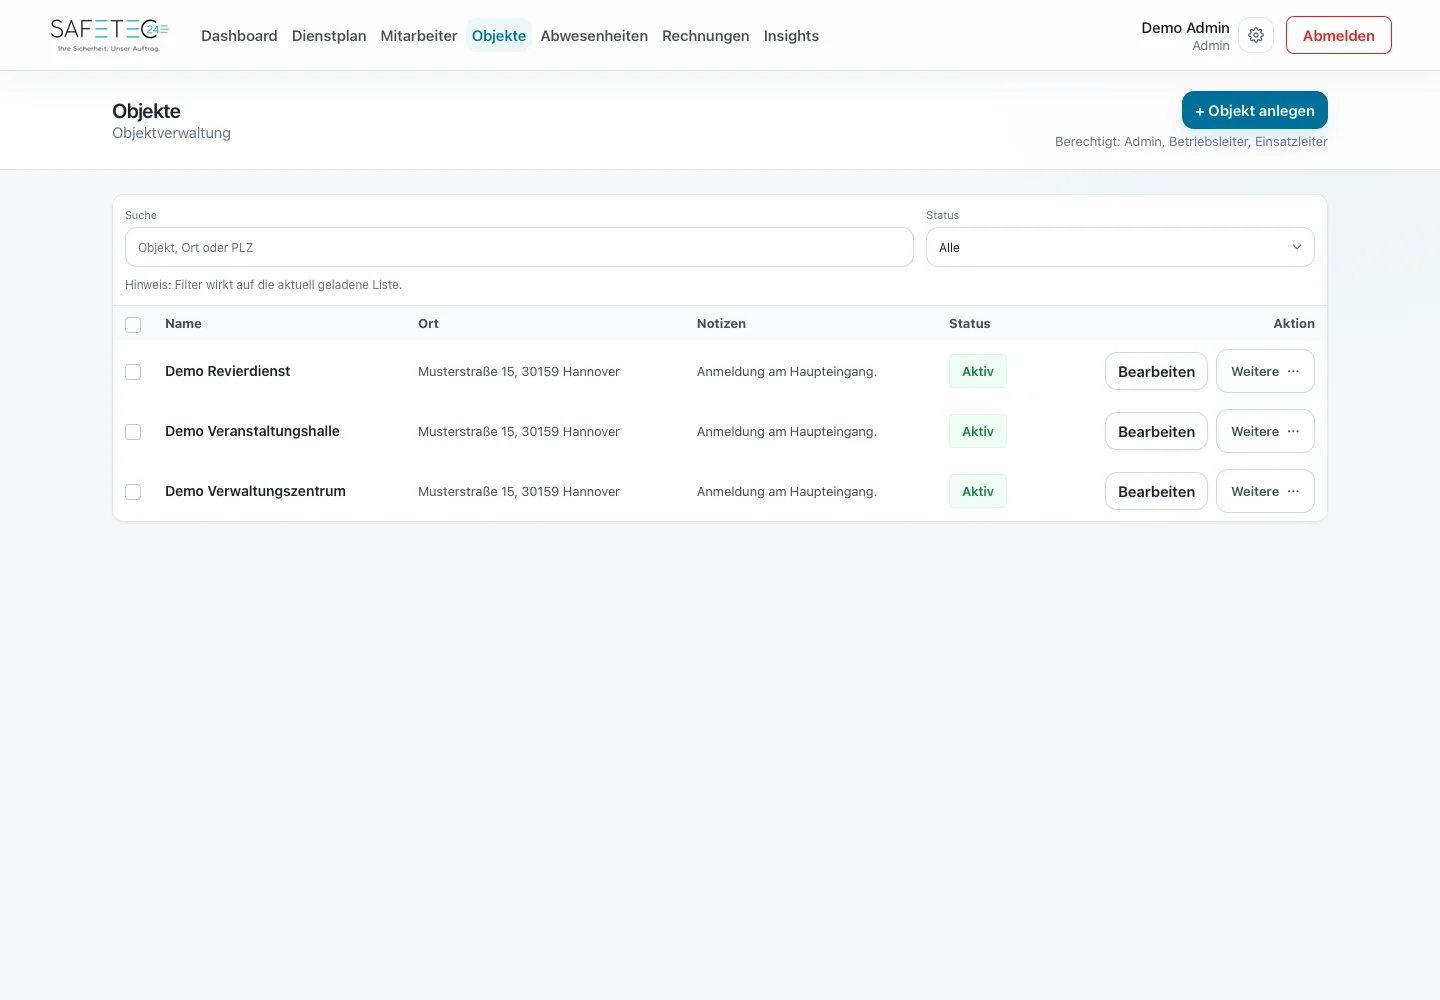The width and height of the screenshot is (1440, 1000).
Task: Click the Aktiv badge in Demo Verwaltungszentrum row
Action: point(978,491)
